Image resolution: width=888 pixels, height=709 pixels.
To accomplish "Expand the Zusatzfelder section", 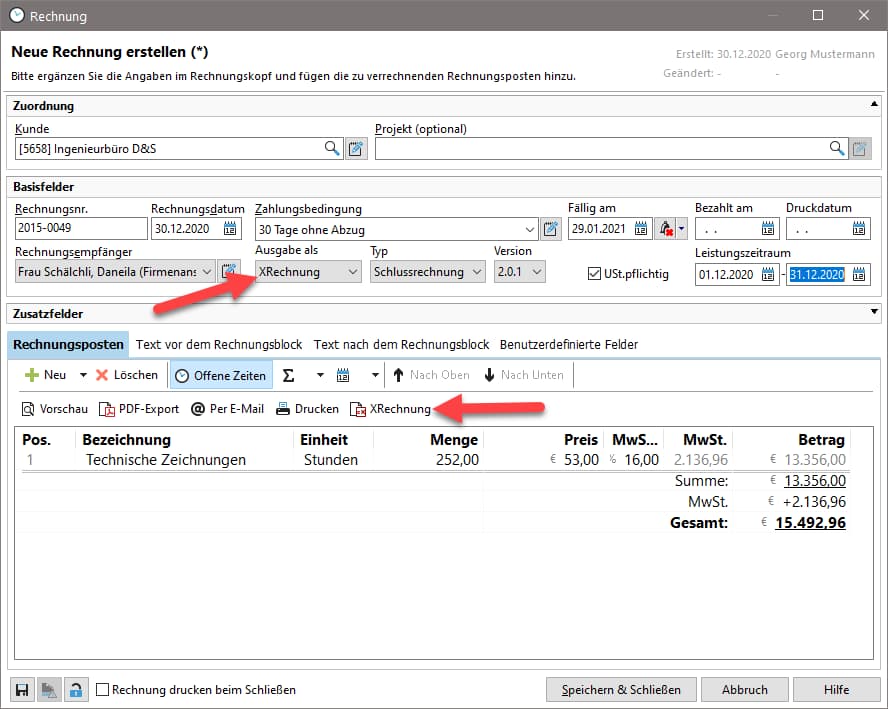I will (874, 311).
